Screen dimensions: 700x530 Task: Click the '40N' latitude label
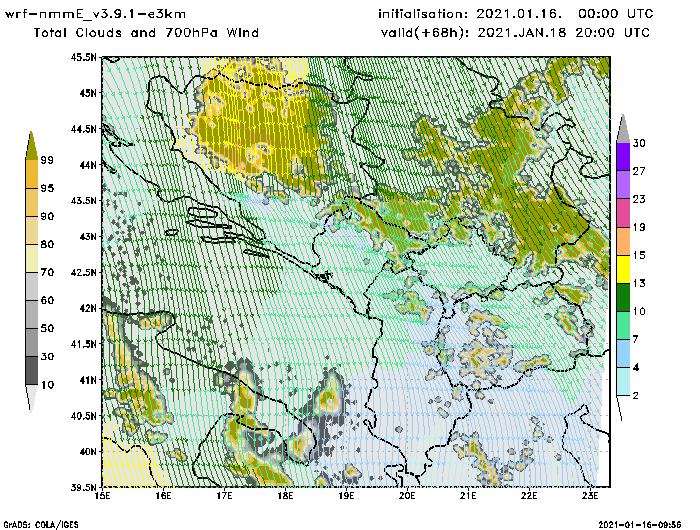(88, 452)
